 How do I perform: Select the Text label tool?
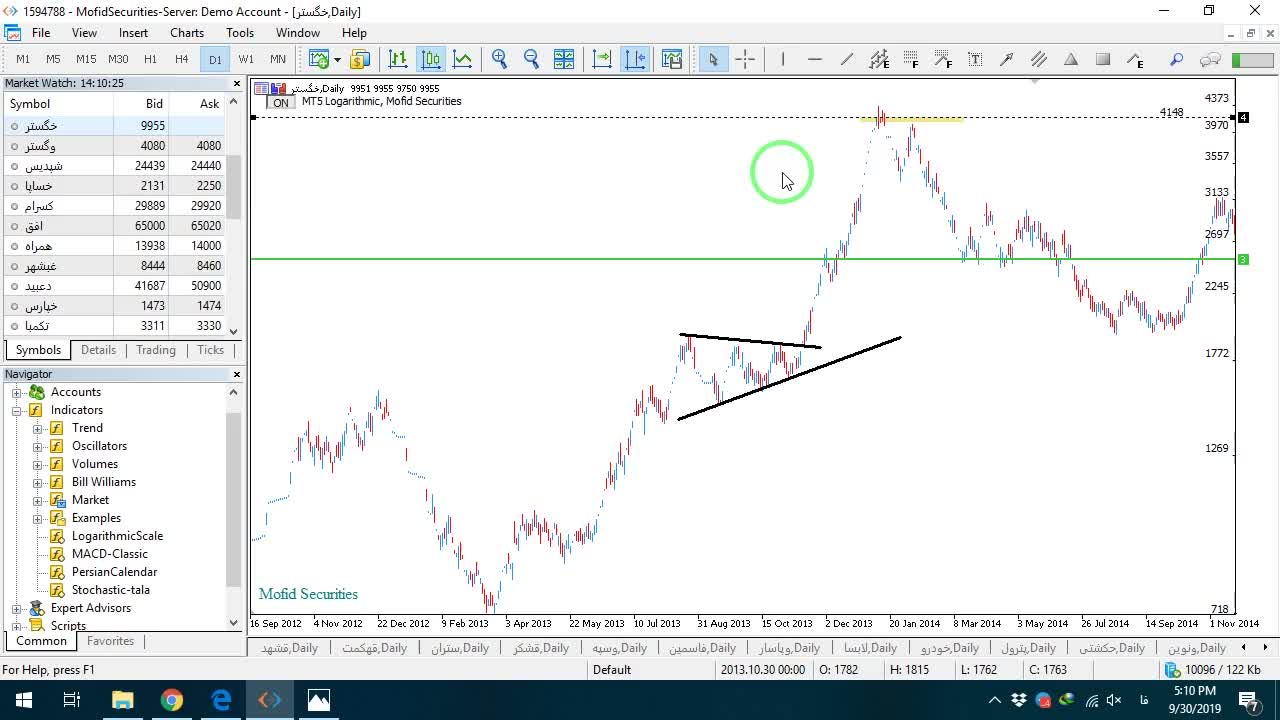tap(975, 59)
